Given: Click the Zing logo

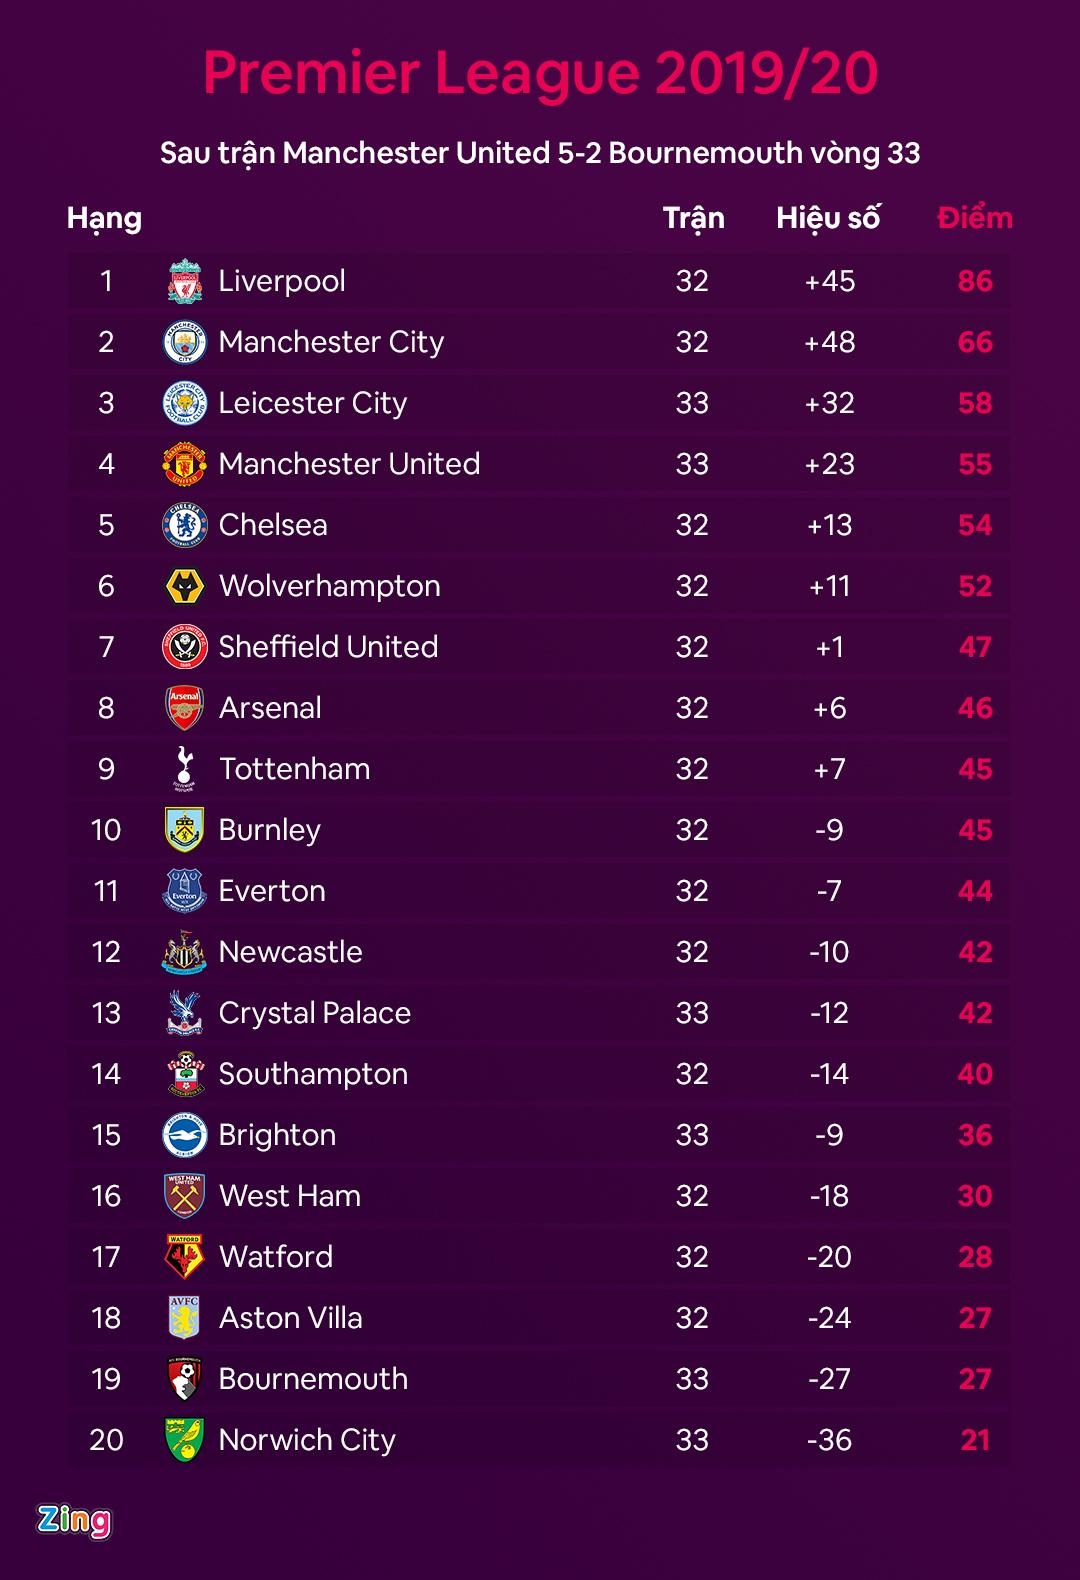Looking at the screenshot, I should [74, 1520].
